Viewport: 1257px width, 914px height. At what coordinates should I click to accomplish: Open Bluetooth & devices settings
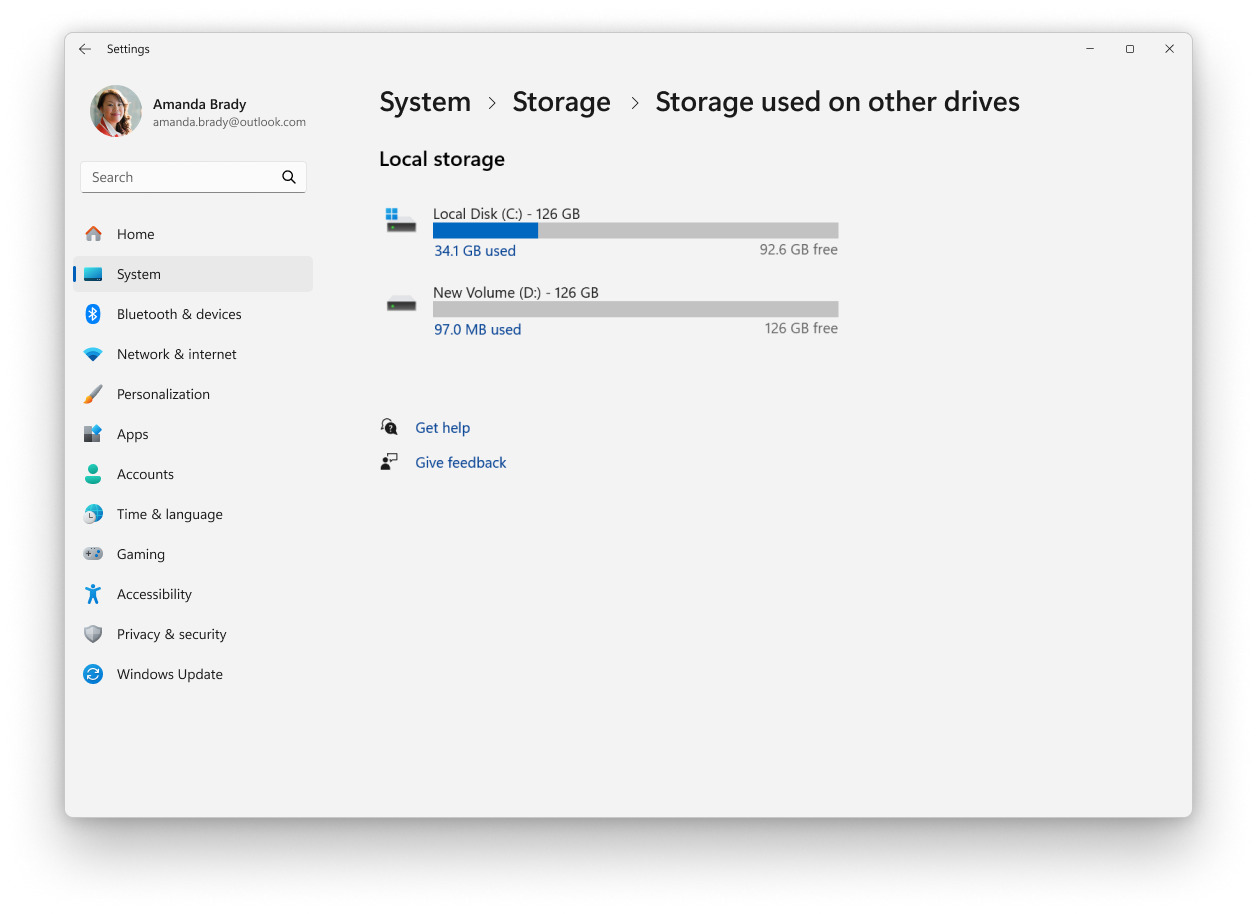(x=193, y=314)
